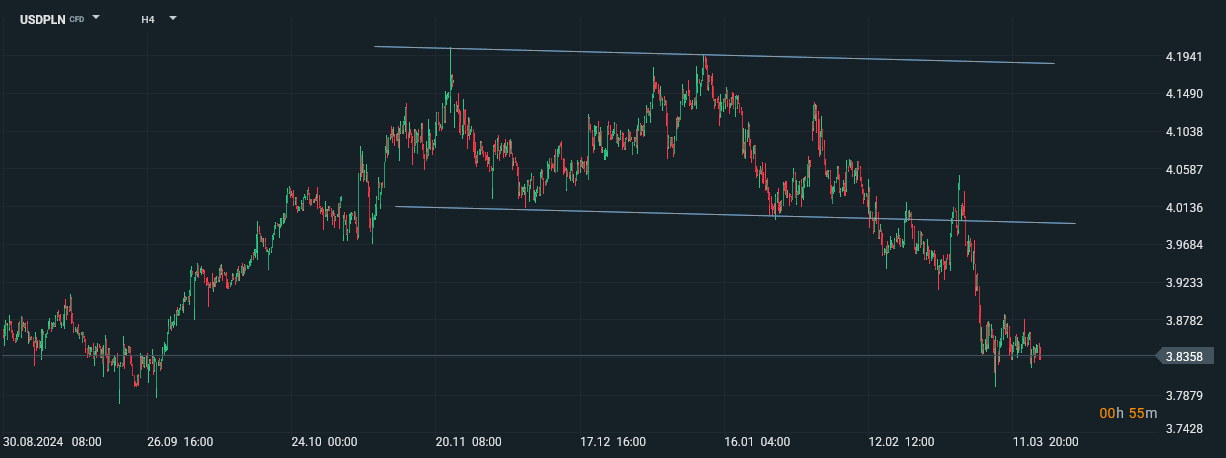Image resolution: width=1226 pixels, height=458 pixels.
Task: Click the 20.11 08:00 time label
Action: tap(468, 441)
